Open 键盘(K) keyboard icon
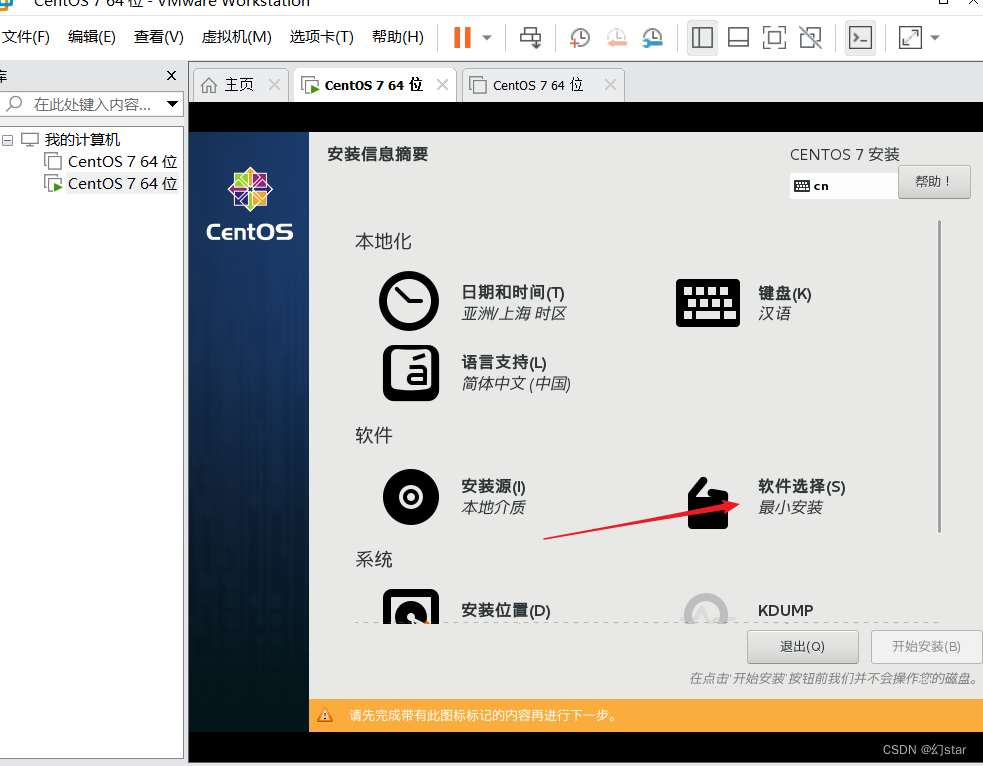 tap(708, 303)
